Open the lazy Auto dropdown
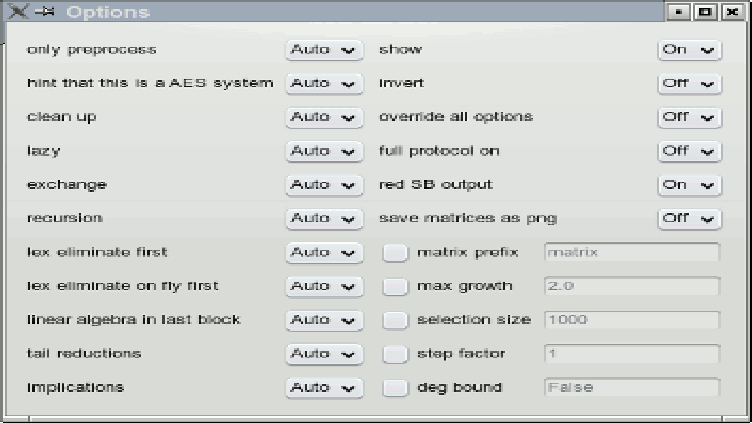Image resolution: width=752 pixels, height=423 pixels. 324,152
